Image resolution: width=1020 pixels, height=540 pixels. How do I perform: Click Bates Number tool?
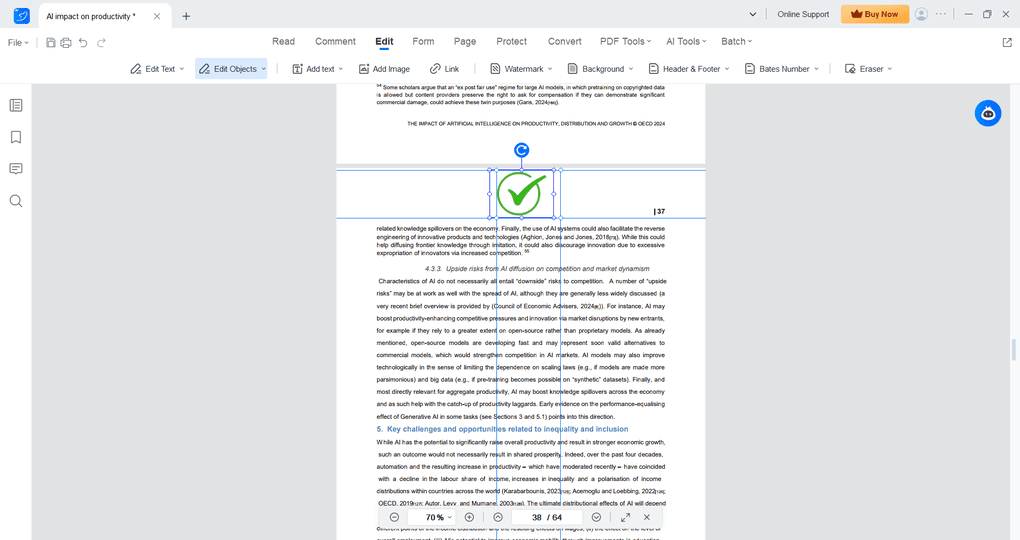(x=777, y=69)
